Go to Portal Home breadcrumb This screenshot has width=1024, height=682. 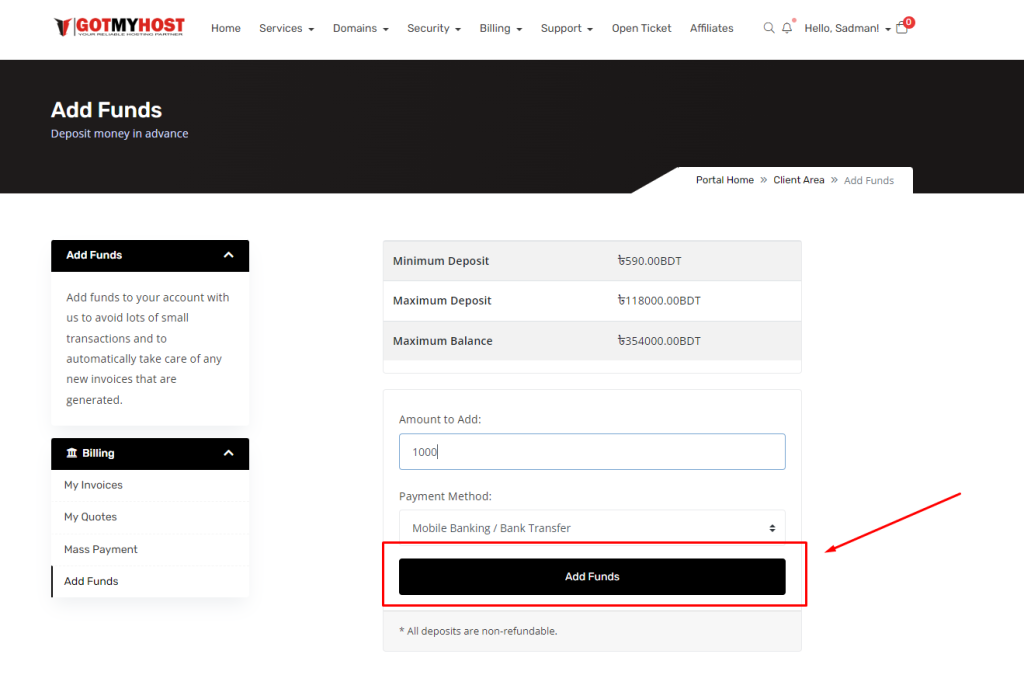tap(724, 180)
